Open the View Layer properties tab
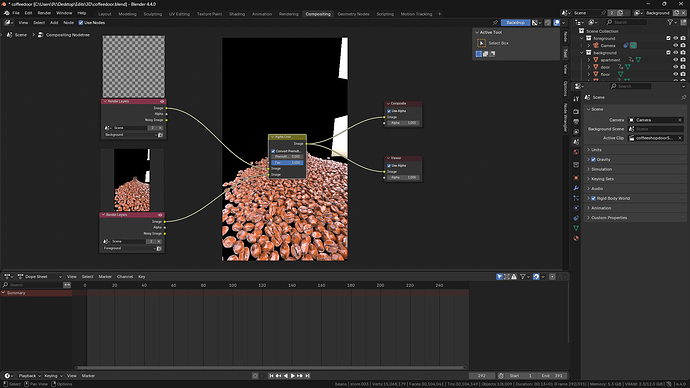Viewport: 690px width, 388px height. (576, 132)
